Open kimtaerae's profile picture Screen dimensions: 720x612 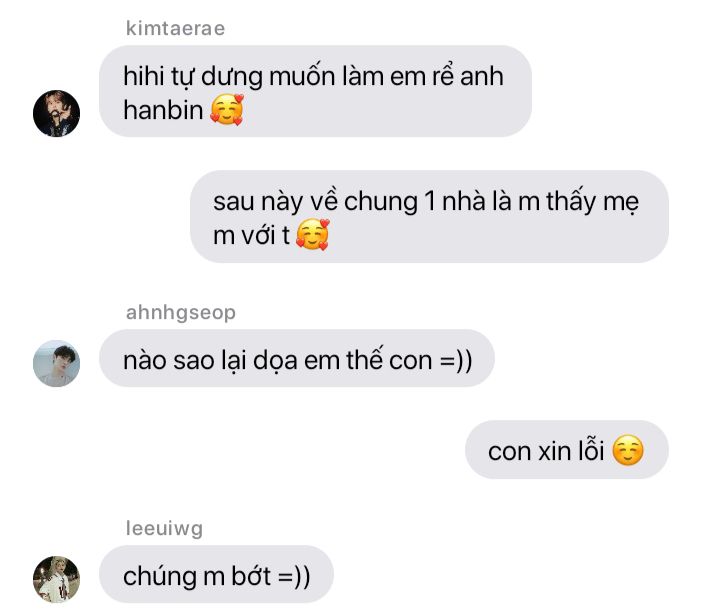tap(56, 113)
